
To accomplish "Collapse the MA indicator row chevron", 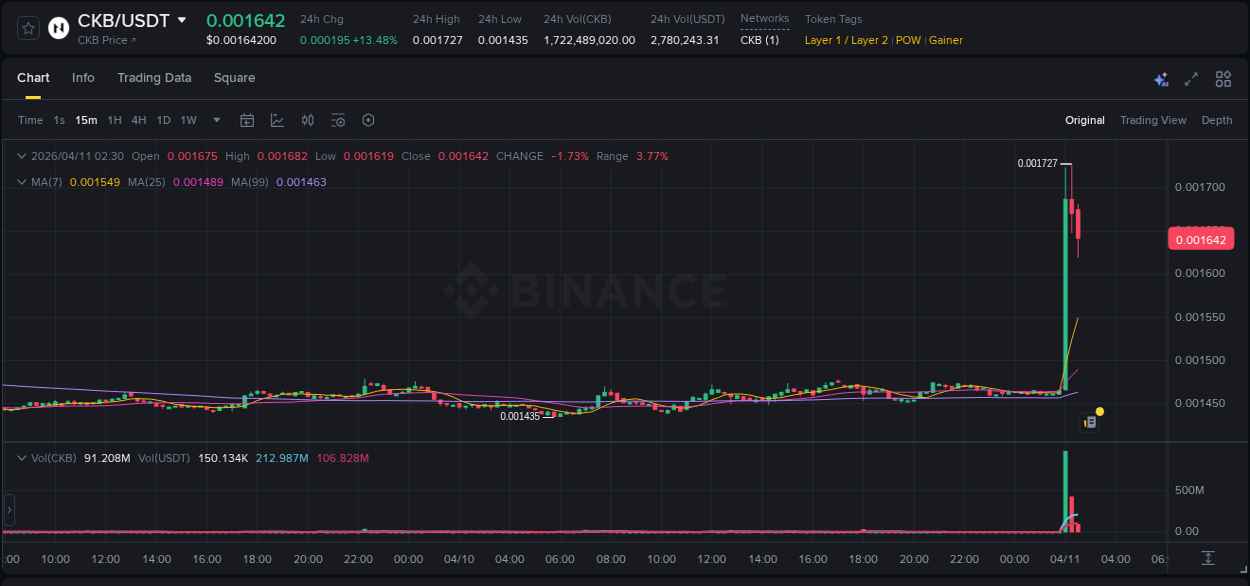I will (22, 182).
